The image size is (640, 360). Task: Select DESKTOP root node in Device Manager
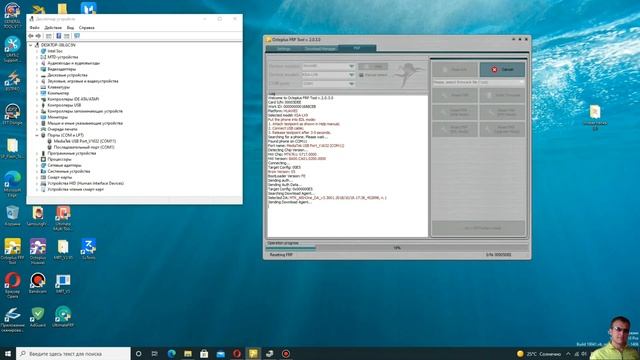point(58,45)
